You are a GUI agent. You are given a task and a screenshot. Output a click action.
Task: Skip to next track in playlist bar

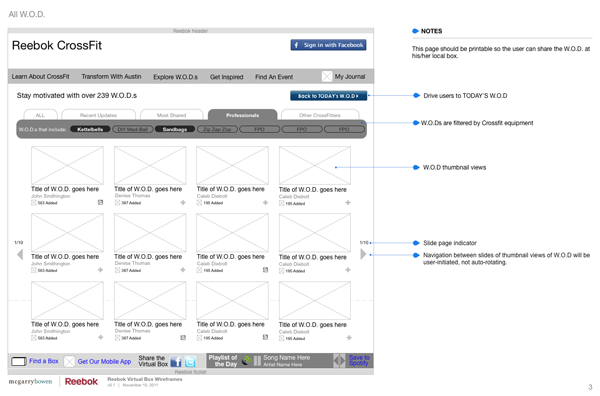pyautogui.click(x=342, y=360)
